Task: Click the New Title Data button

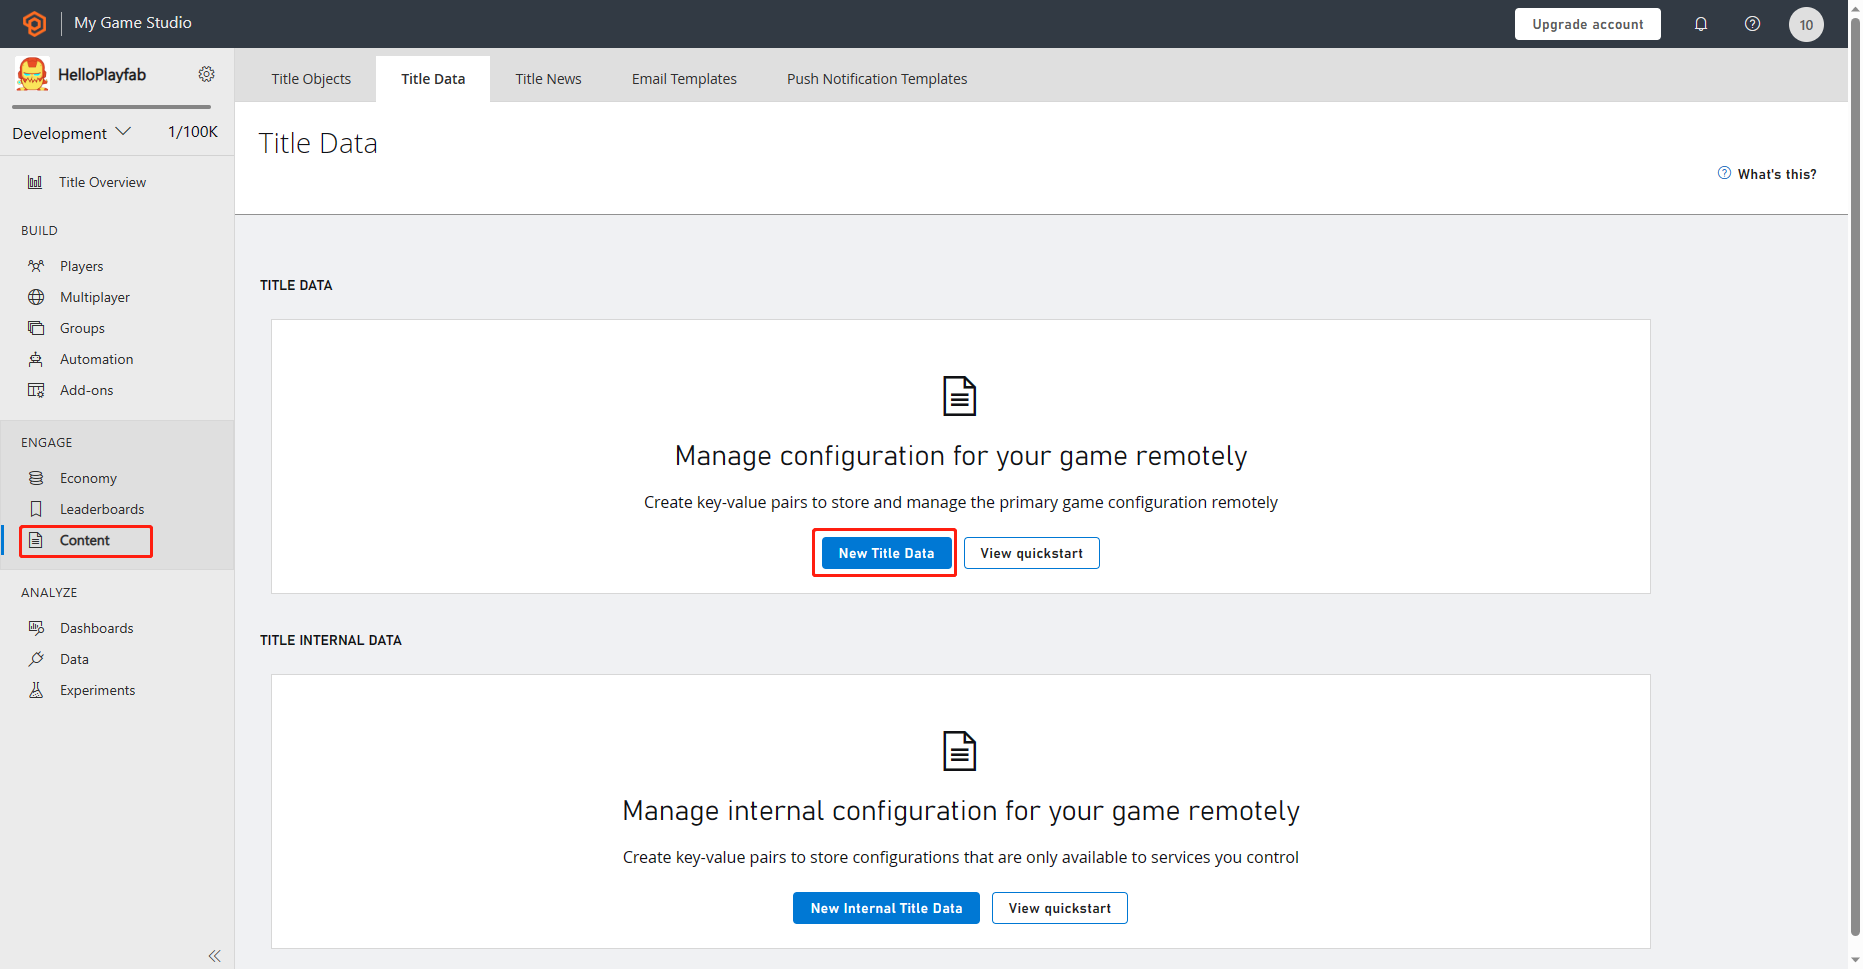Action: coord(886,553)
